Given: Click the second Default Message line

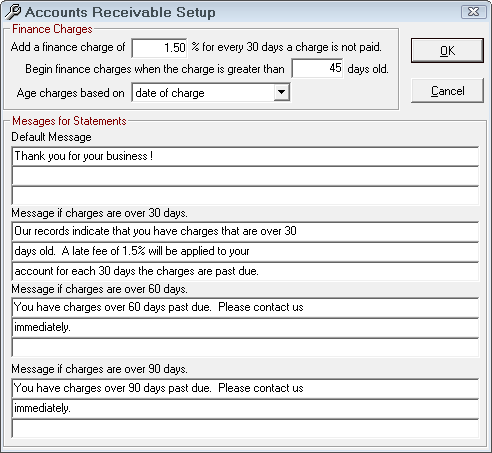Looking at the screenshot, I should click(x=245, y=176).
